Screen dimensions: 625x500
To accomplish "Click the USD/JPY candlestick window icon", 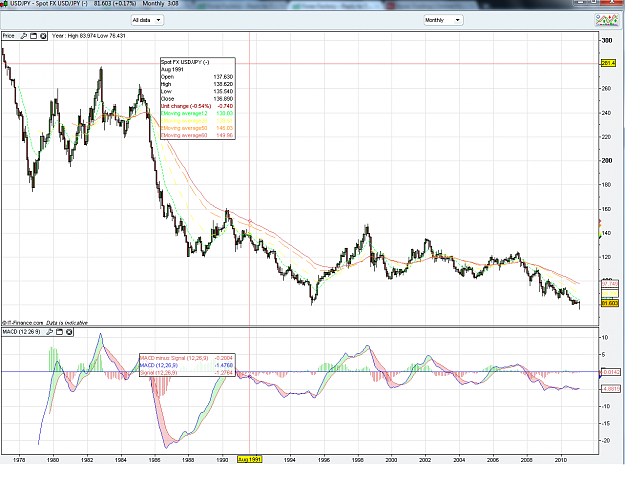I will coord(4,4).
